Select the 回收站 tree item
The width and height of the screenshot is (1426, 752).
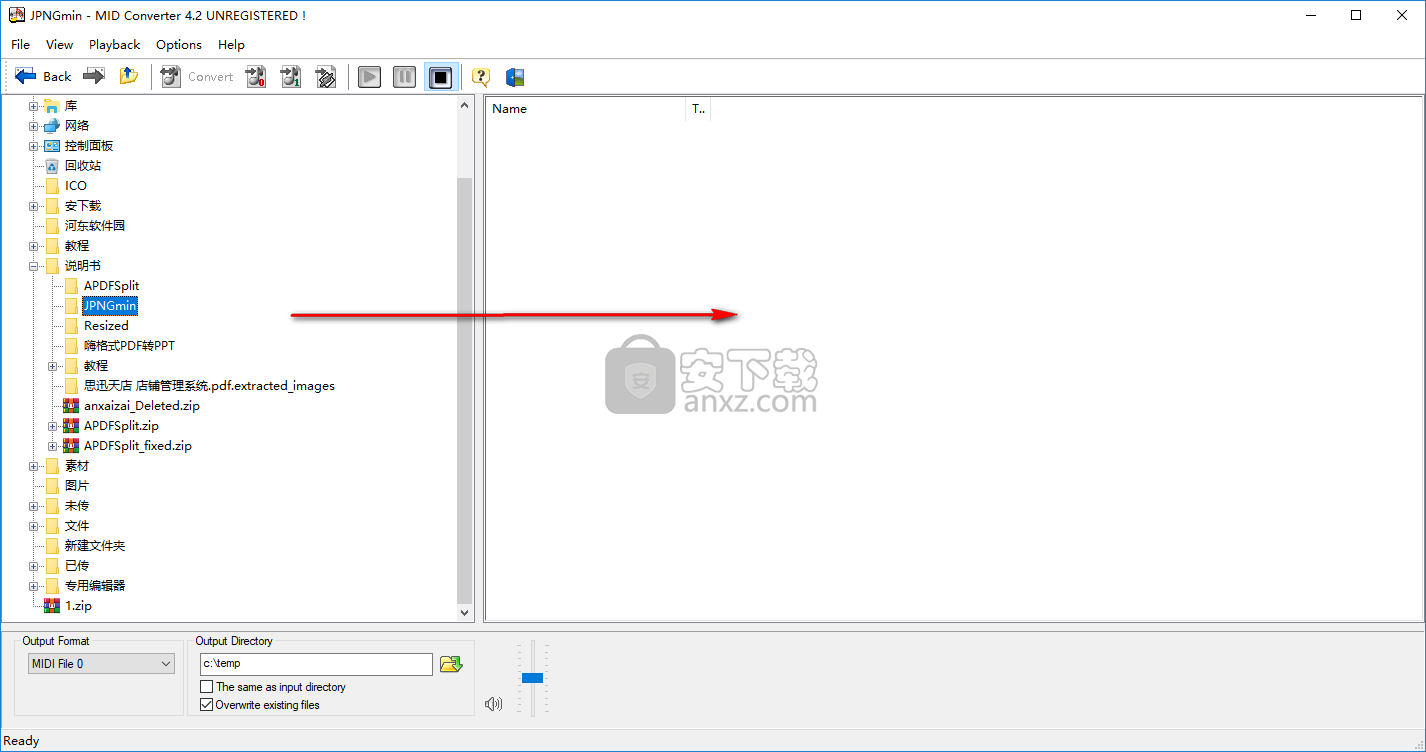pos(83,166)
